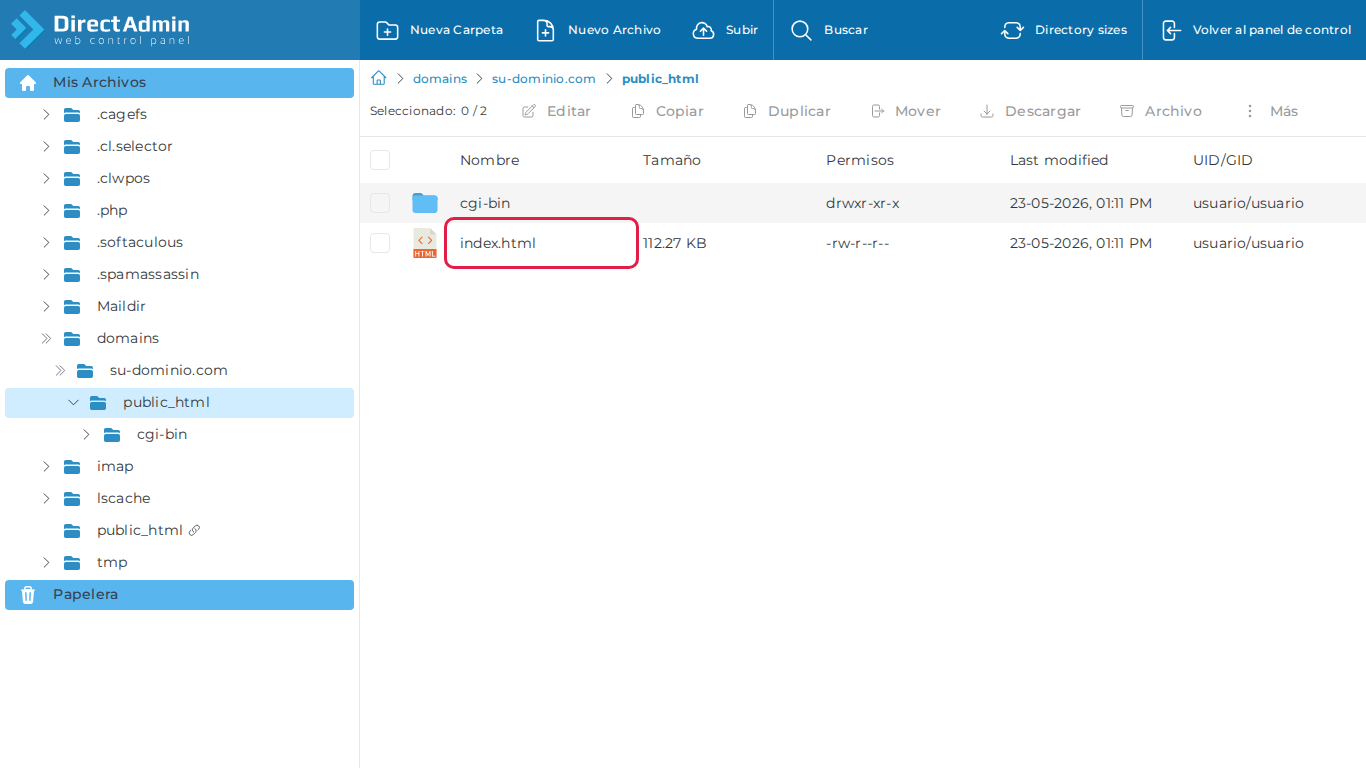The width and height of the screenshot is (1366, 768).
Task: Click domains breadcrumb link
Action: [x=440, y=78]
